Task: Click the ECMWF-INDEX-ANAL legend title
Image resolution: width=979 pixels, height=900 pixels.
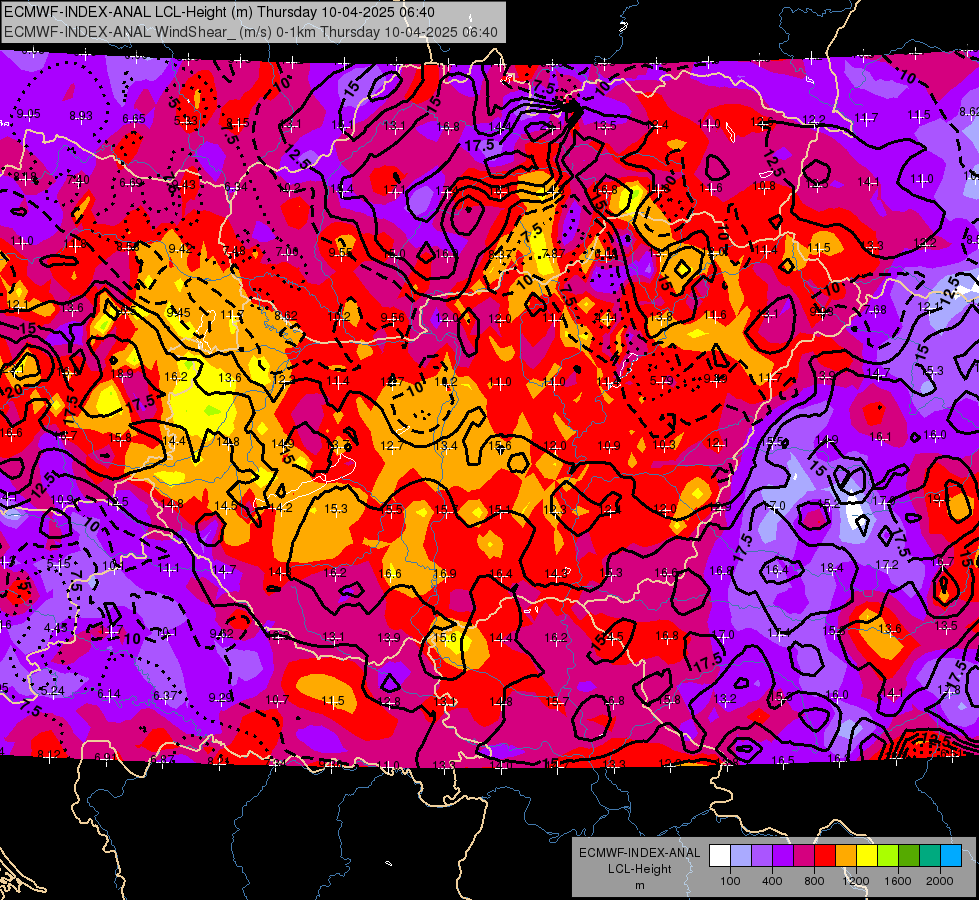Action: pos(639,853)
